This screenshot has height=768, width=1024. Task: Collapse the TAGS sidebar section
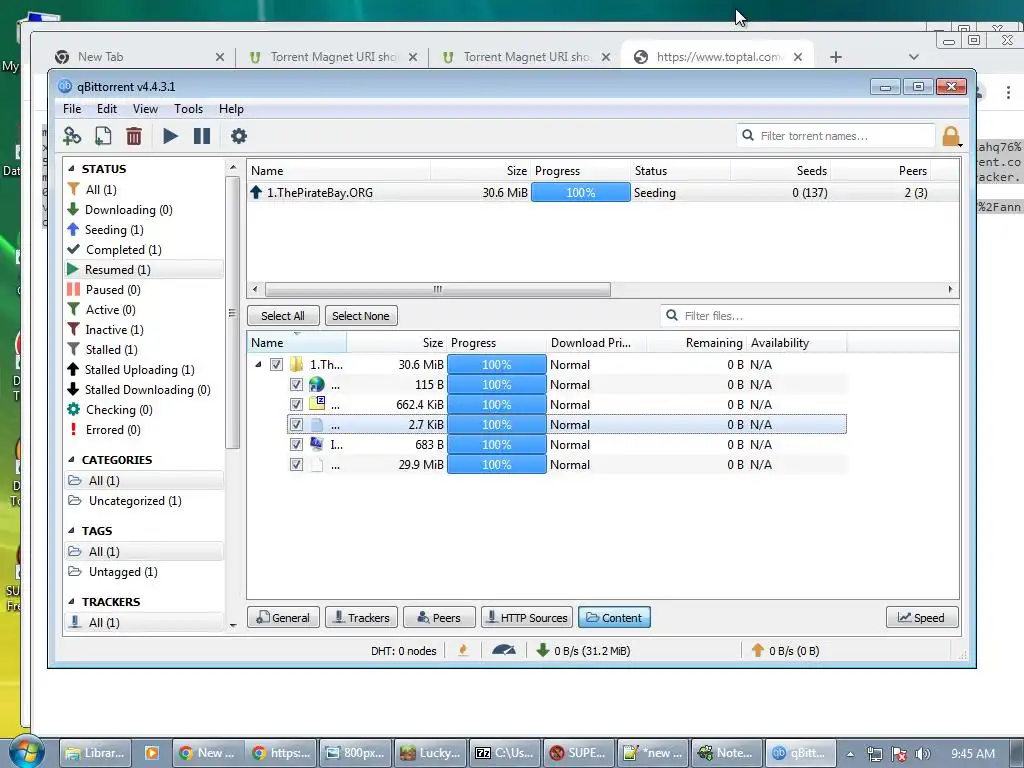pyautogui.click(x=71, y=531)
